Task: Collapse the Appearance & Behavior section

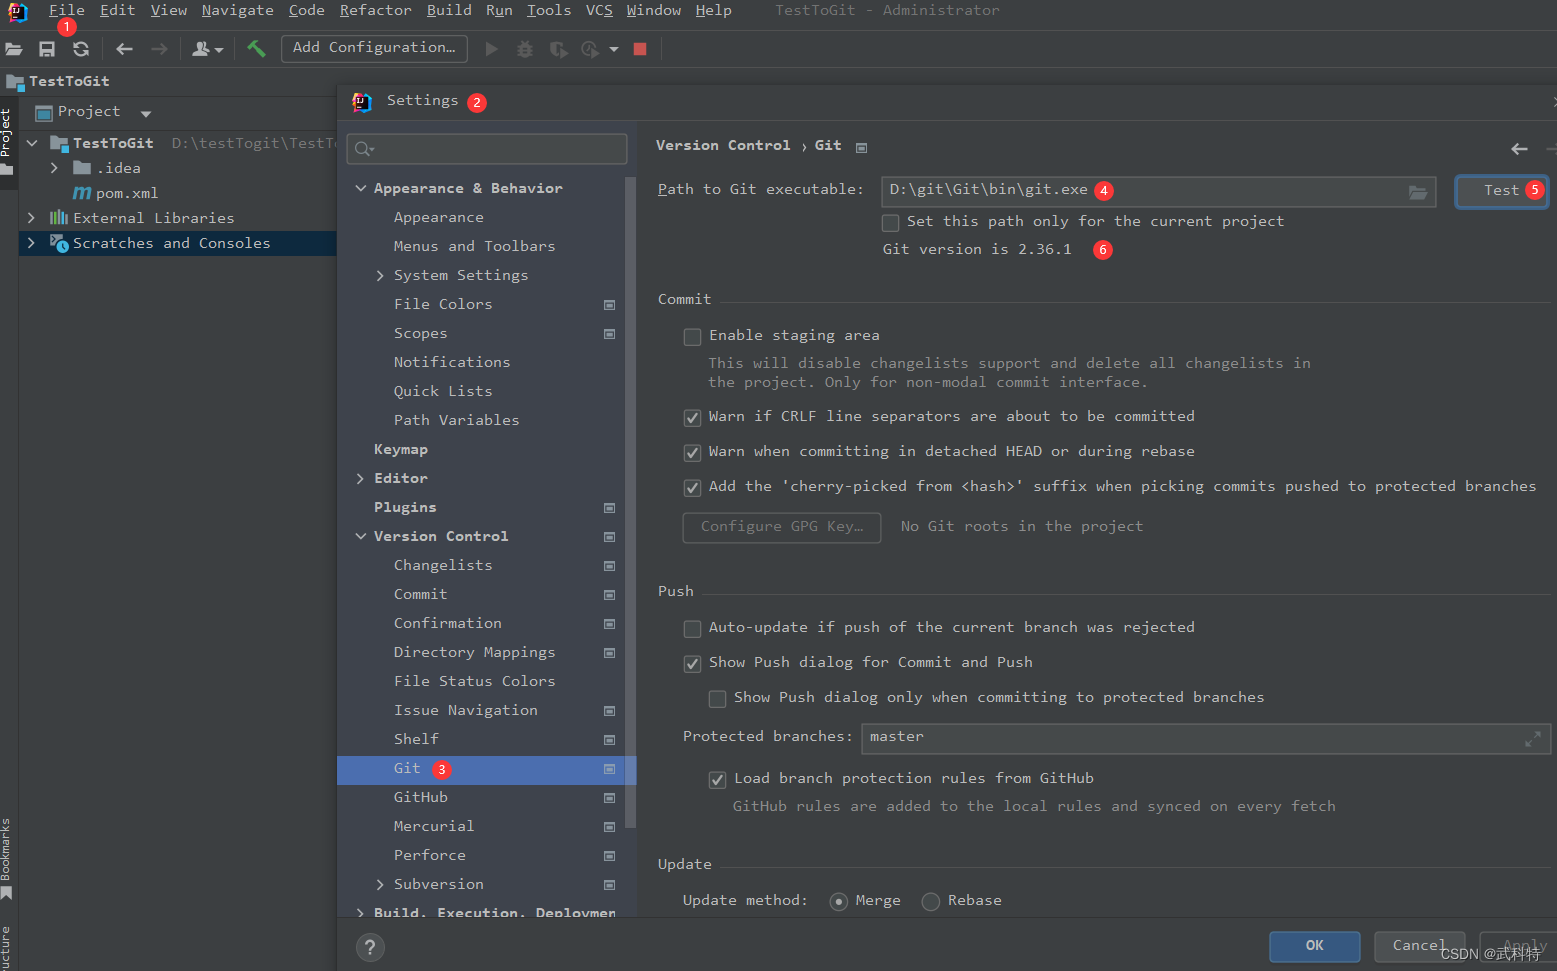Action: [361, 188]
